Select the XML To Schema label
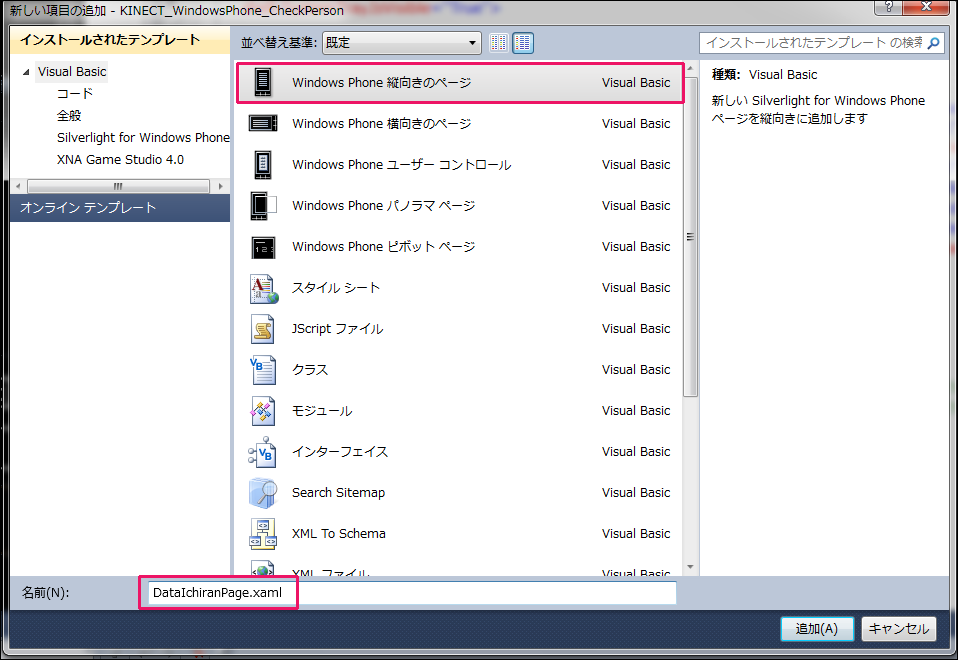 click(x=339, y=534)
